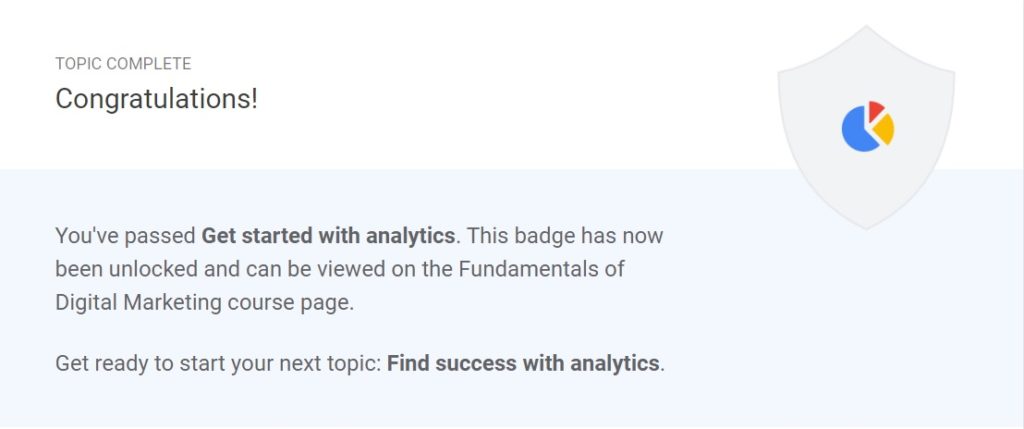Click the bold Get started with analytics text
The height and width of the screenshot is (429, 1024).
(x=328, y=235)
